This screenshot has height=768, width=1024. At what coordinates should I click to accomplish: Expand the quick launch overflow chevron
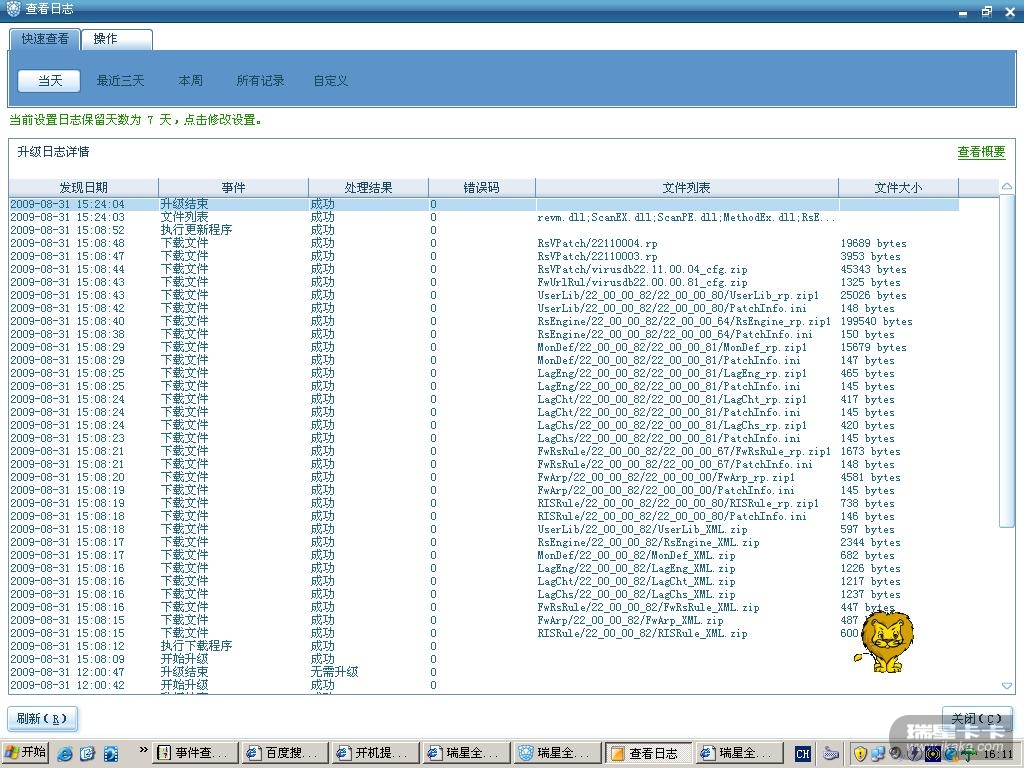[143, 749]
